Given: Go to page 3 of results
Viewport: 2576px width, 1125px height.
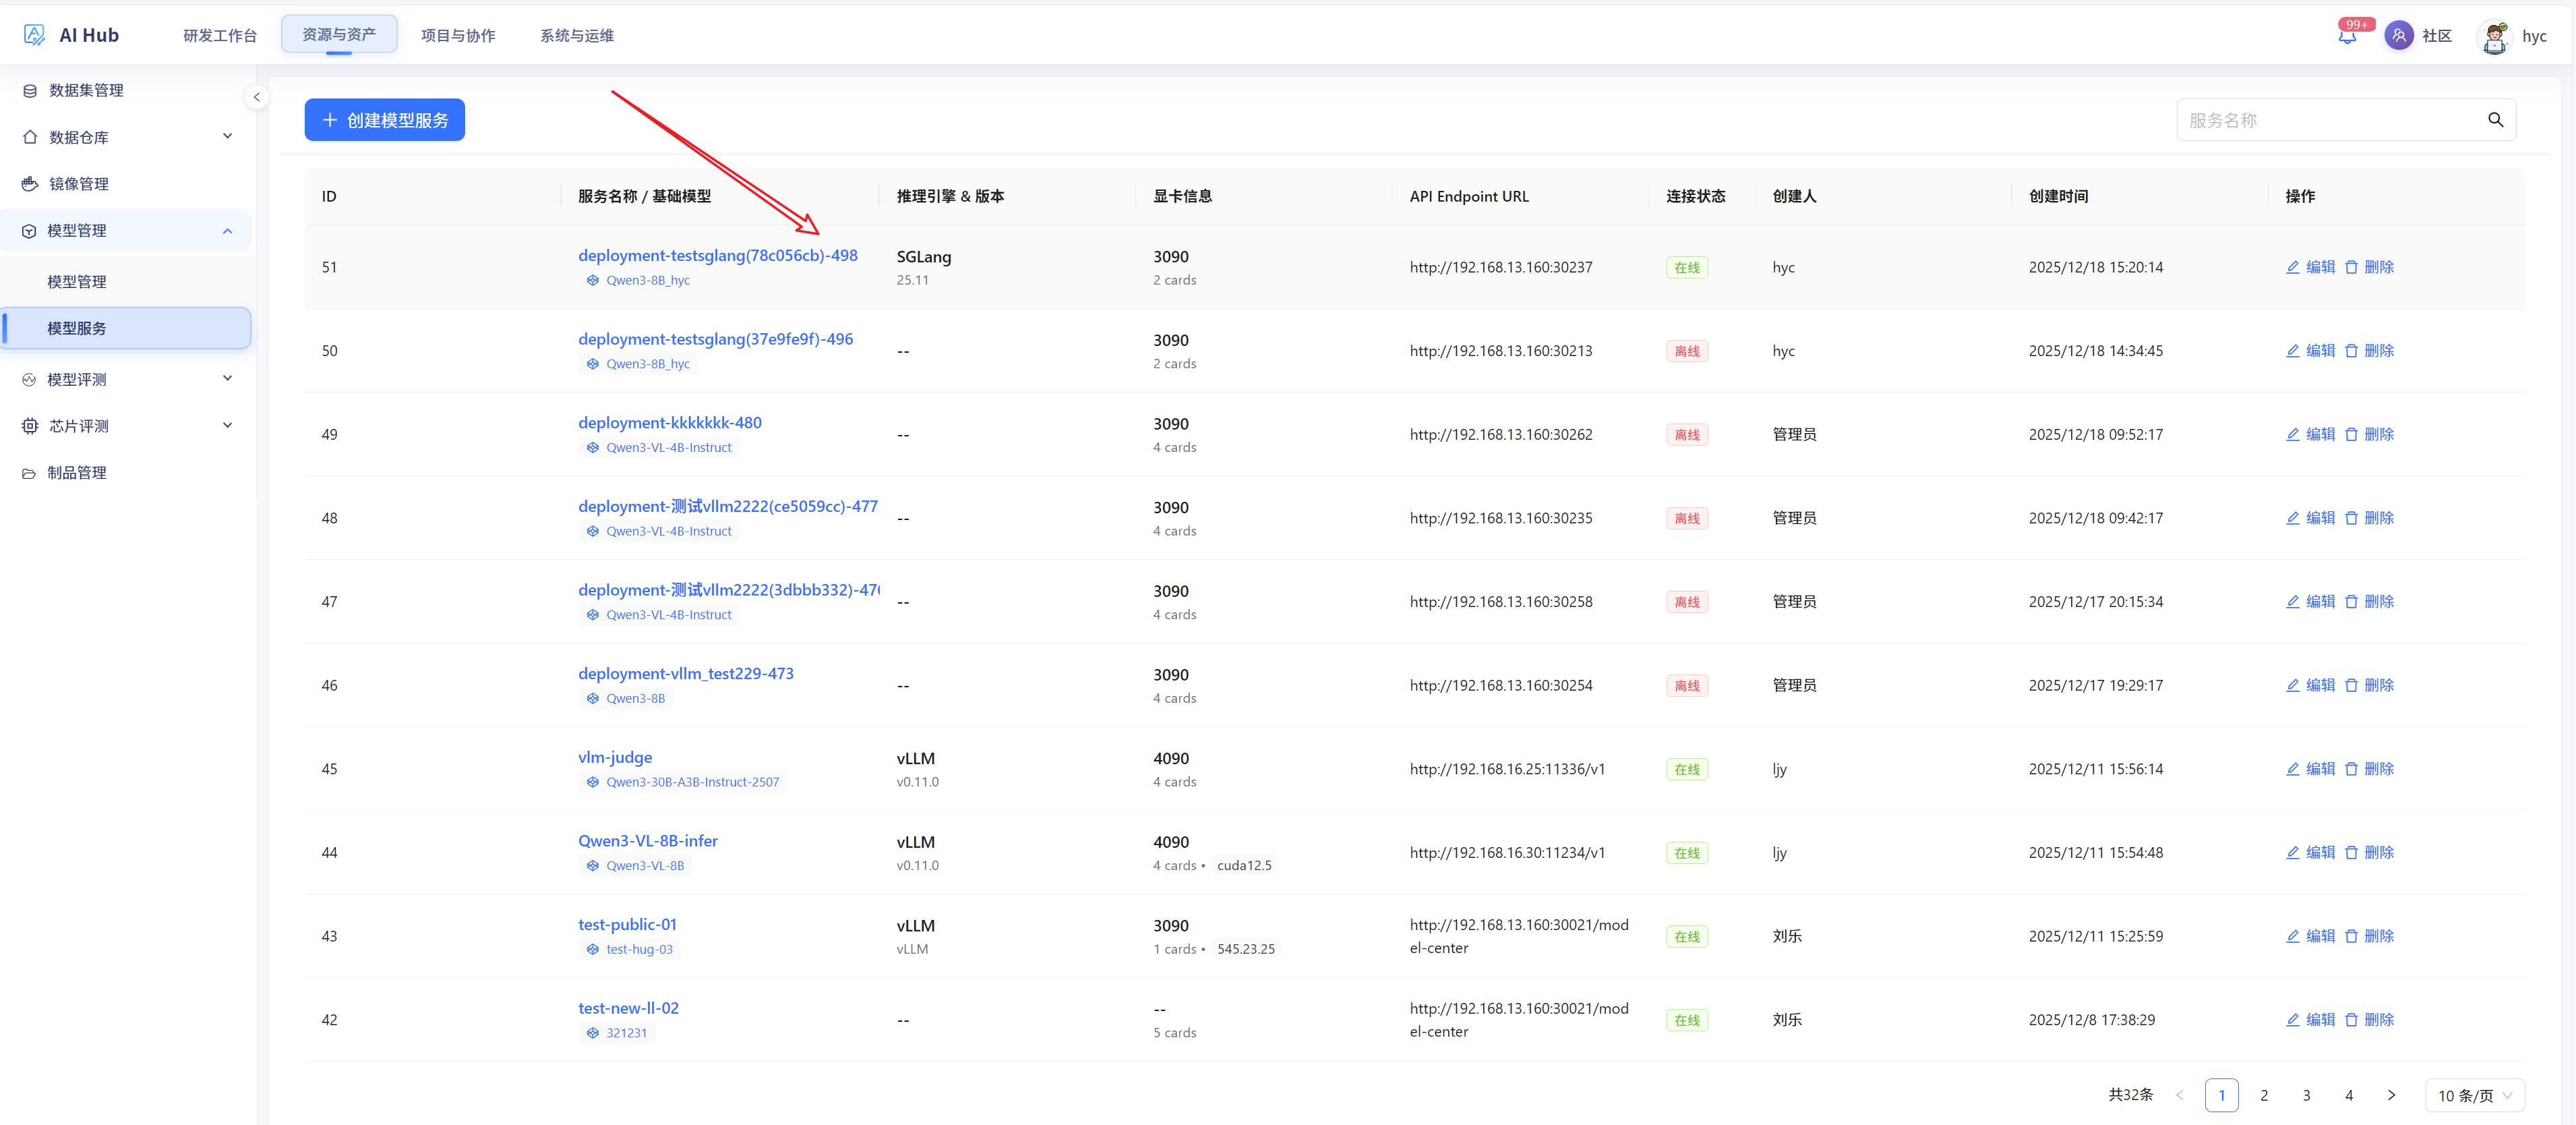Looking at the screenshot, I should coord(2306,1095).
